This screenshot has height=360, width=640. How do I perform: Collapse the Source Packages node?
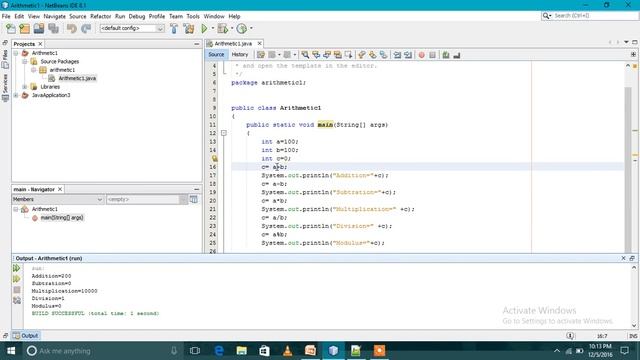click(x=25, y=62)
